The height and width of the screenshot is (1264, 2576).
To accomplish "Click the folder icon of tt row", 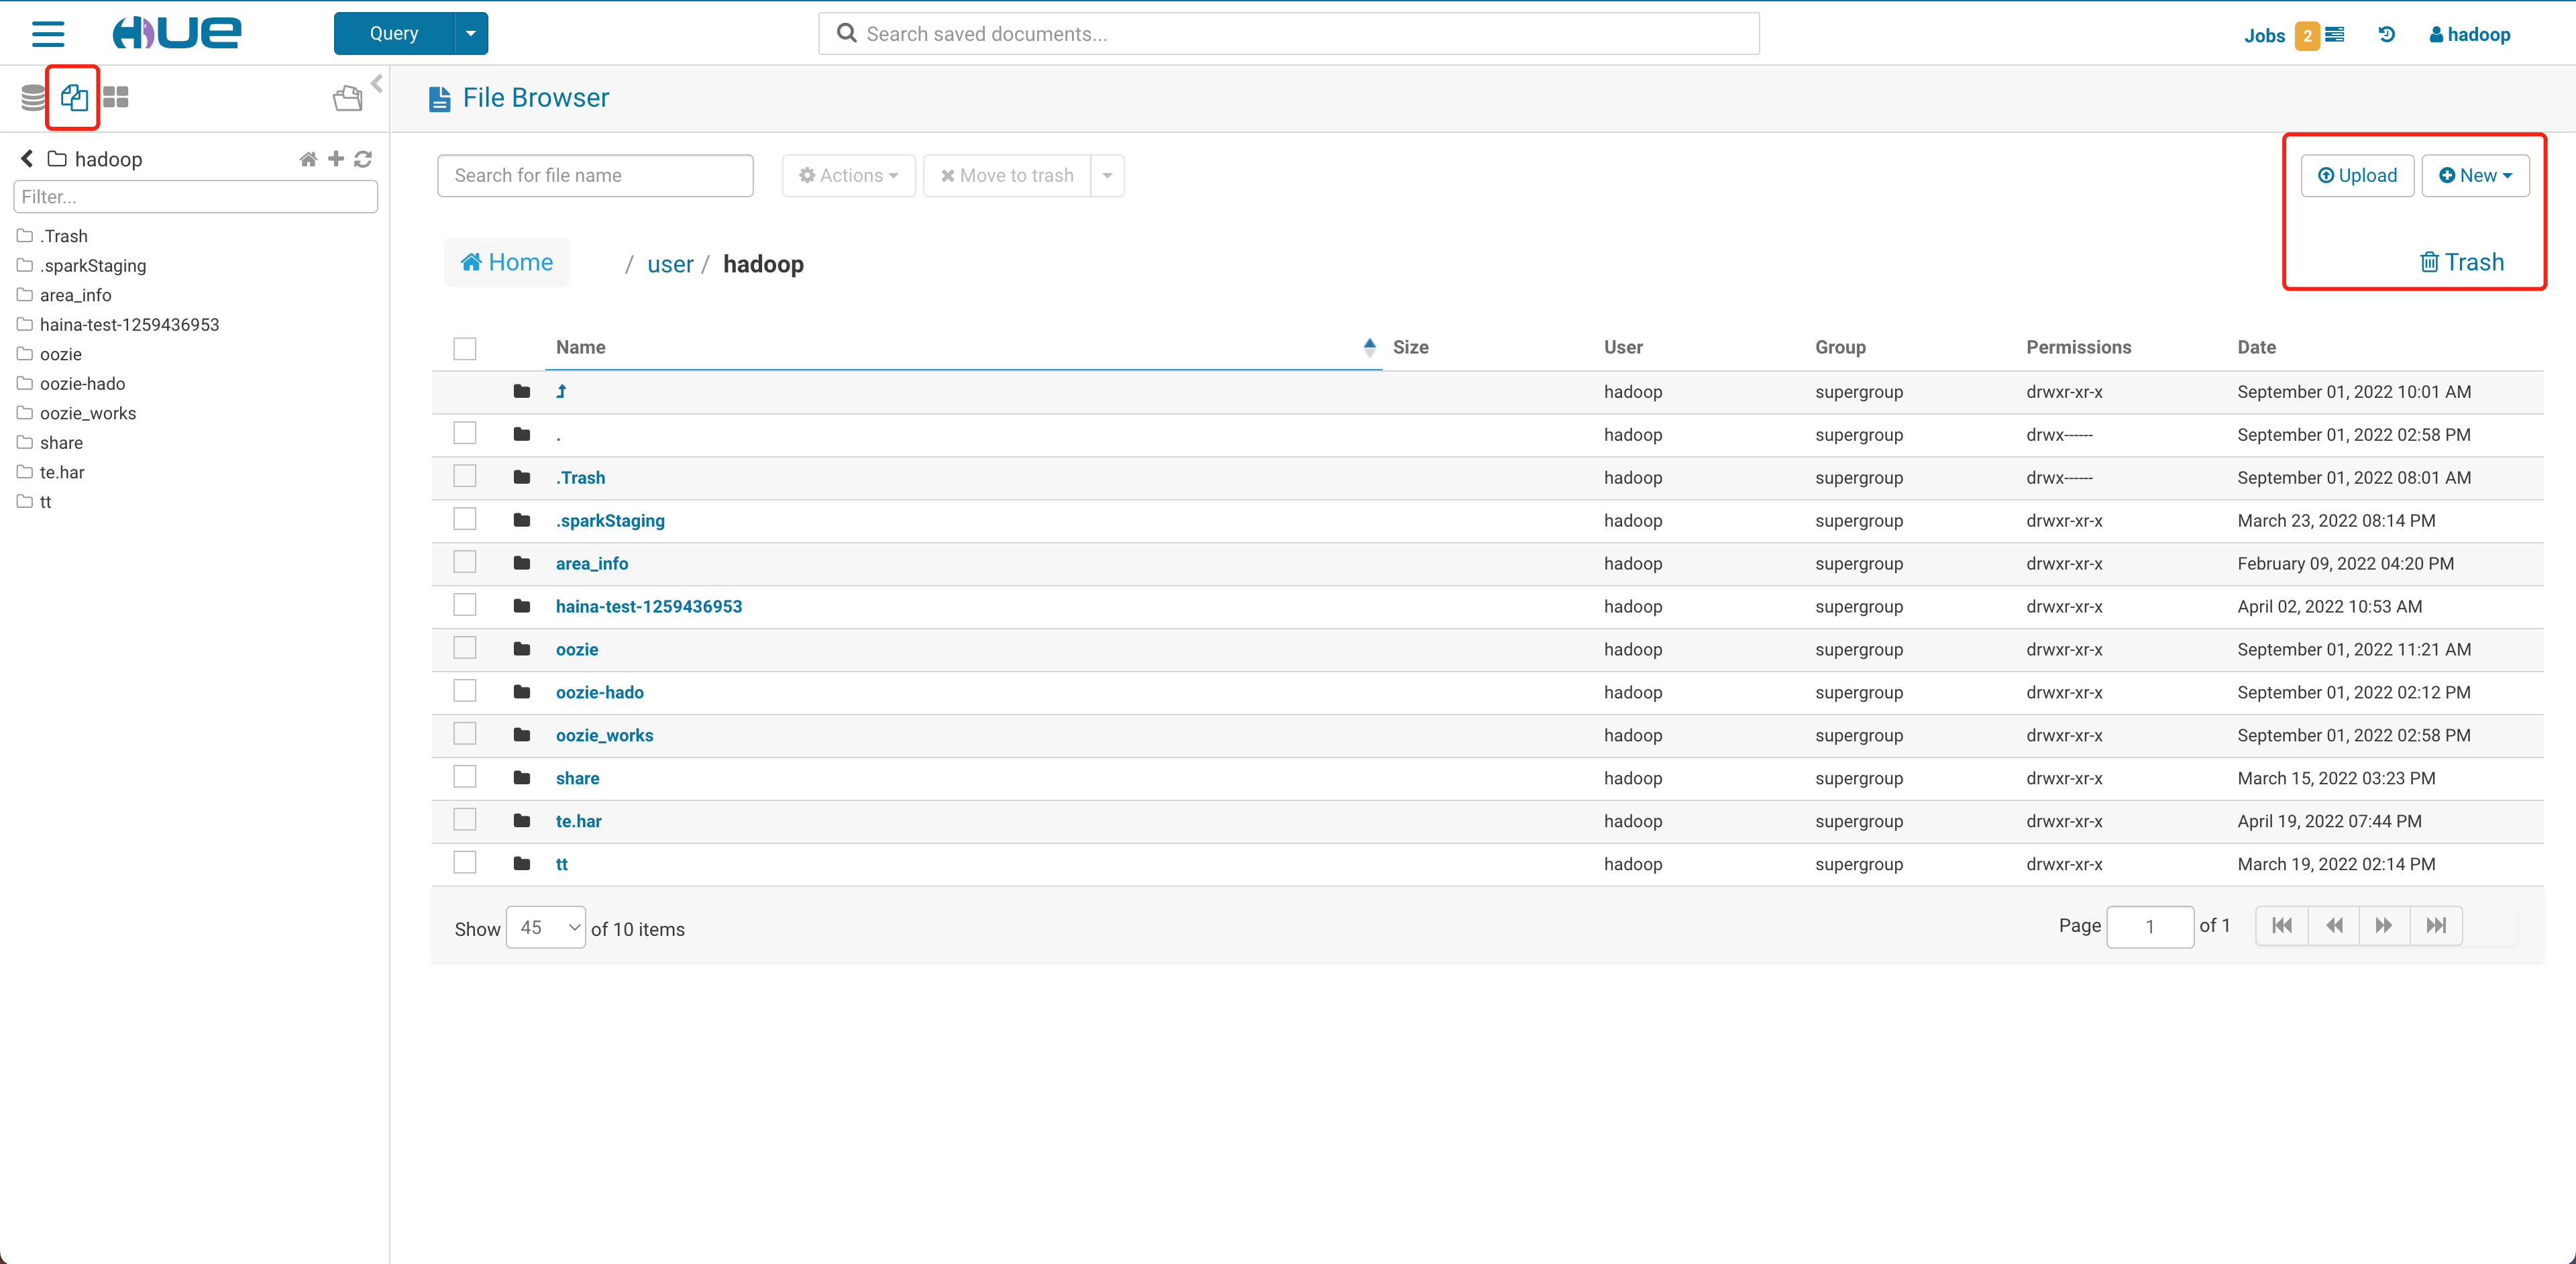I will click(x=521, y=864).
